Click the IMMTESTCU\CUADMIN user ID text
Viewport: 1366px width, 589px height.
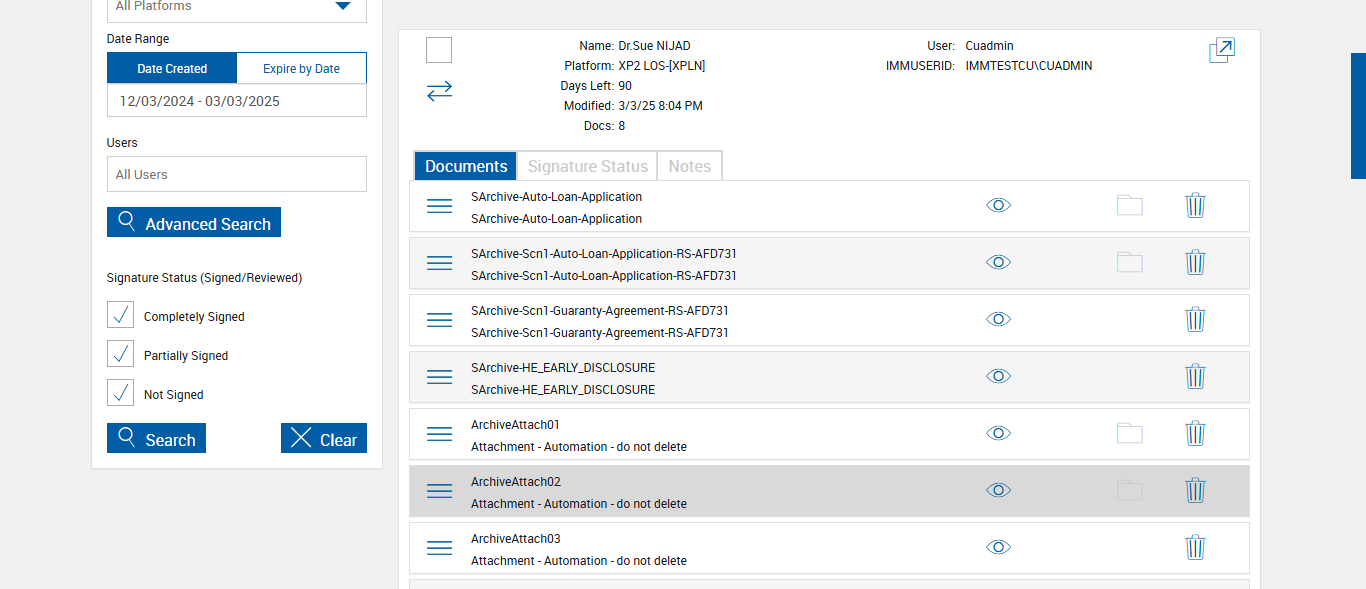click(x=1029, y=66)
